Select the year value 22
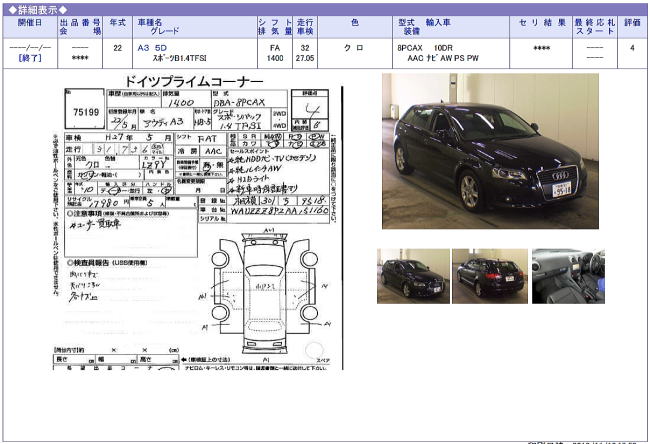The width and height of the screenshot is (650, 444). pyautogui.click(x=118, y=48)
